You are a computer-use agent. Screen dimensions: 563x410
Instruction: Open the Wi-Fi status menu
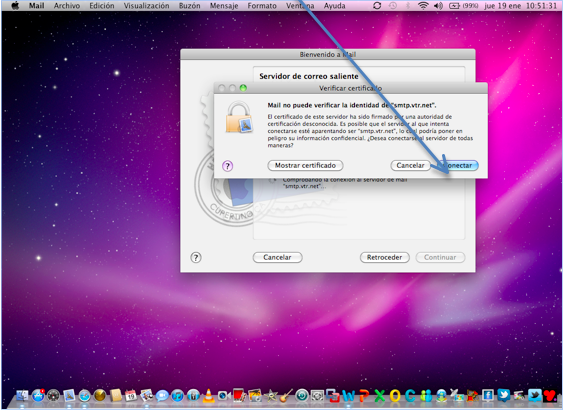pos(423,6)
